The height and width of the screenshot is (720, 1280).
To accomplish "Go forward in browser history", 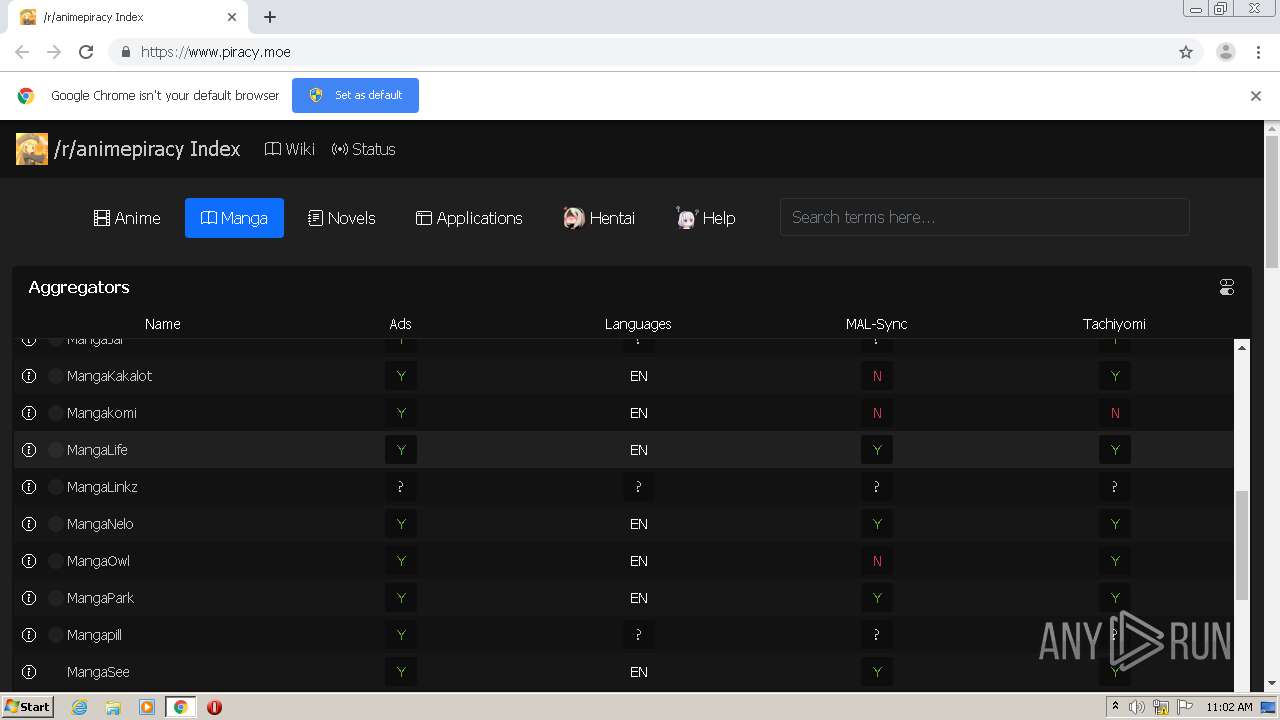I will click(54, 52).
